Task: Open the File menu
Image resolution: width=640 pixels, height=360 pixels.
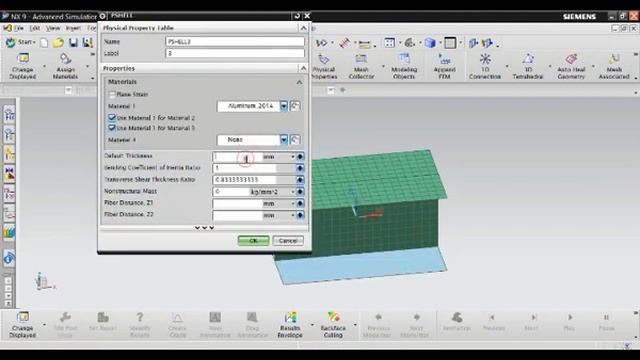Action: [x=19, y=28]
